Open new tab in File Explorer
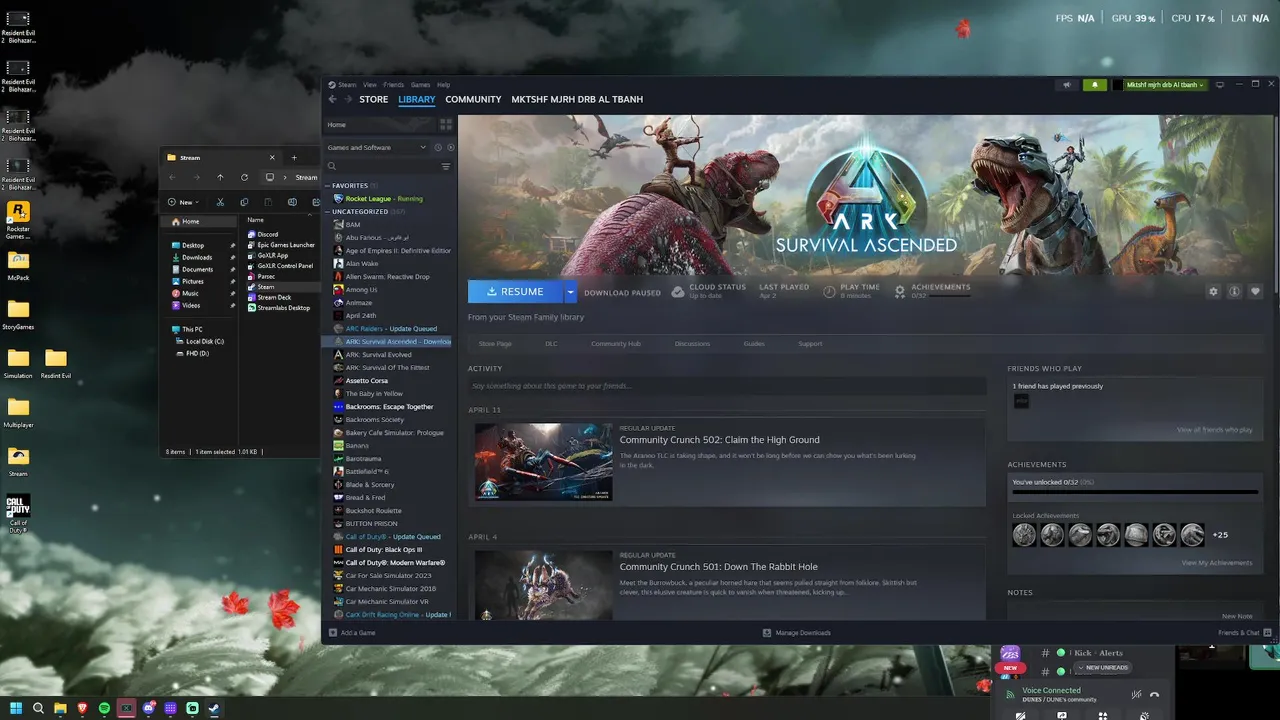Image resolution: width=1280 pixels, height=720 pixels. pos(294,157)
